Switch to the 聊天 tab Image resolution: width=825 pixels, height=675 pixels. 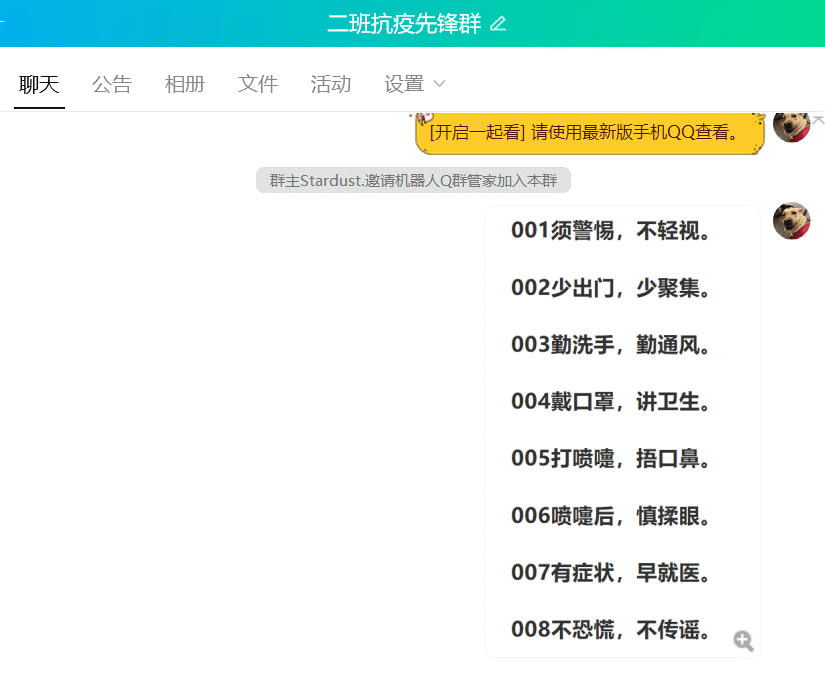[x=39, y=84]
